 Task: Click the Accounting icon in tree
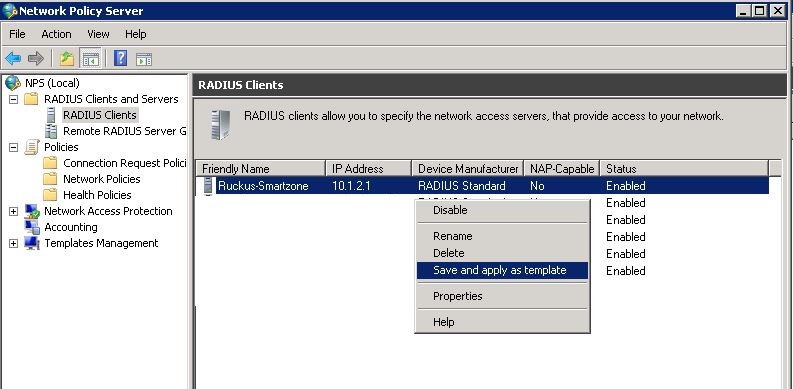pos(32,227)
